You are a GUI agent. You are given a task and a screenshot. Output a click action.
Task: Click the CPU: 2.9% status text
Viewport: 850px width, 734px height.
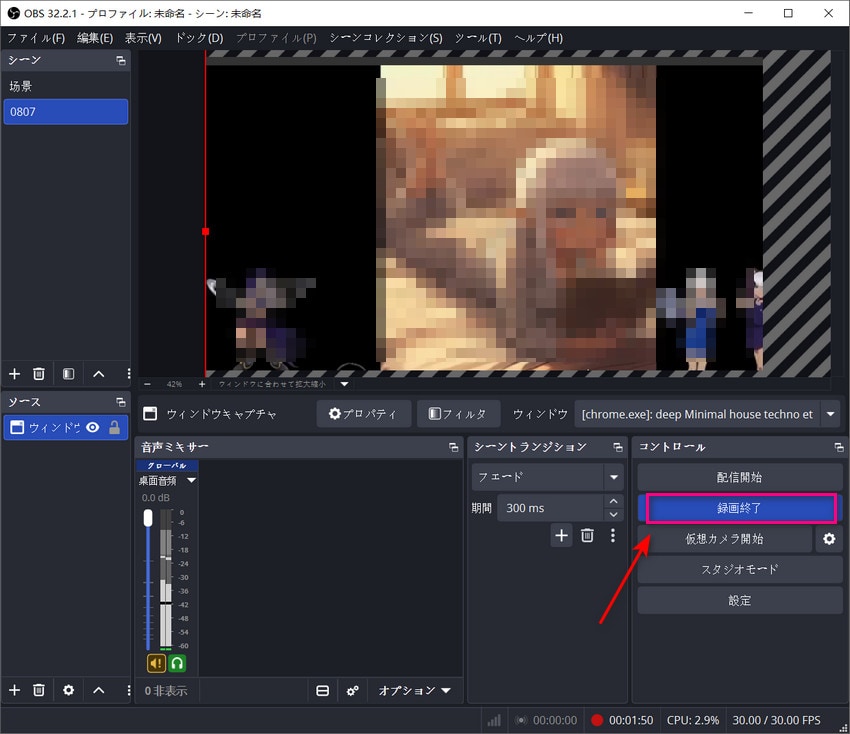(693, 720)
